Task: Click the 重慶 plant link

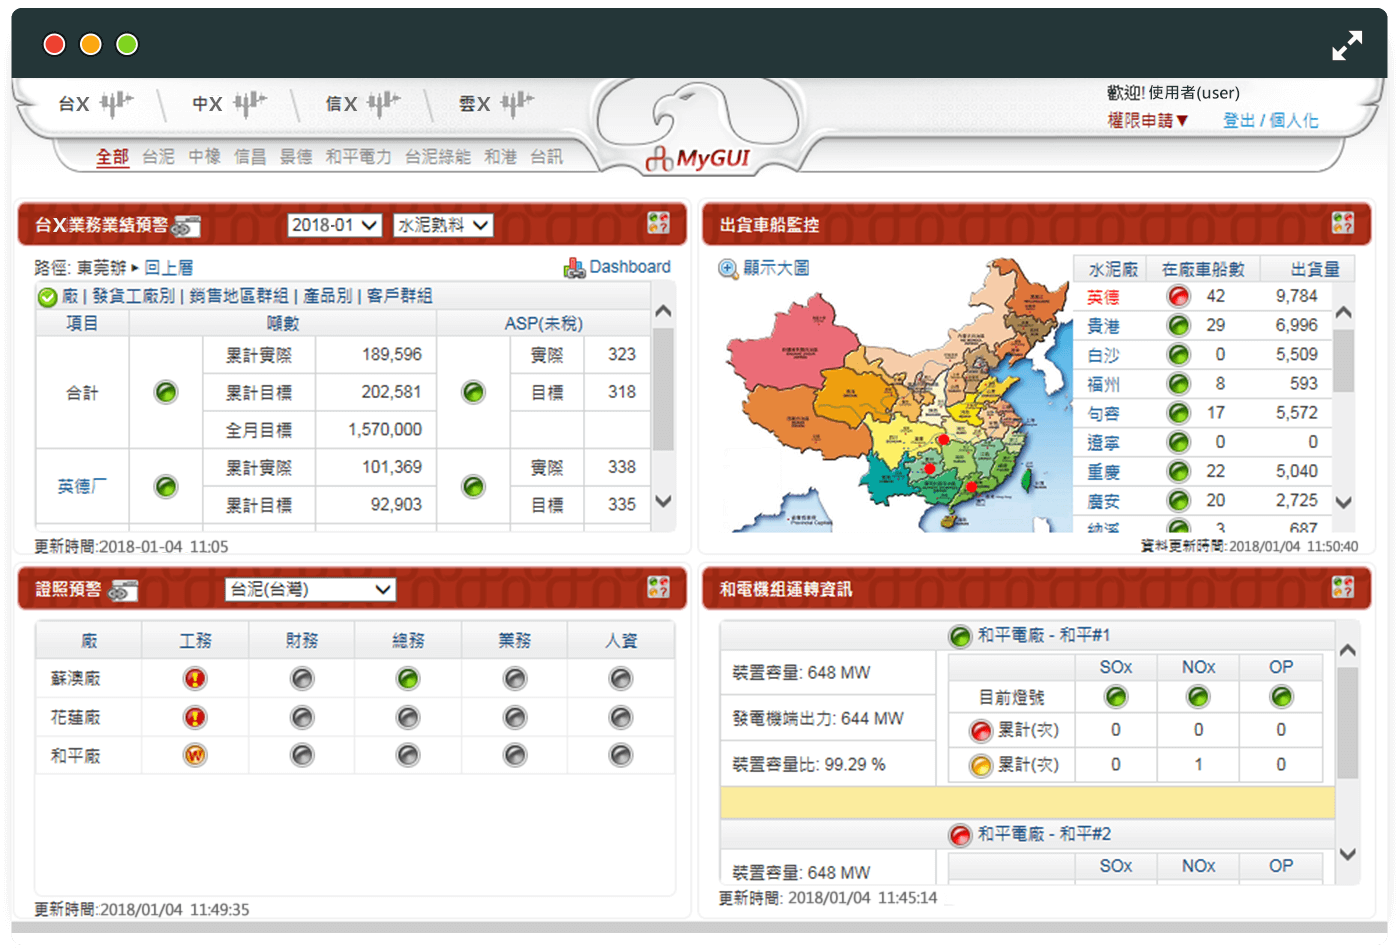Action: tap(1104, 472)
